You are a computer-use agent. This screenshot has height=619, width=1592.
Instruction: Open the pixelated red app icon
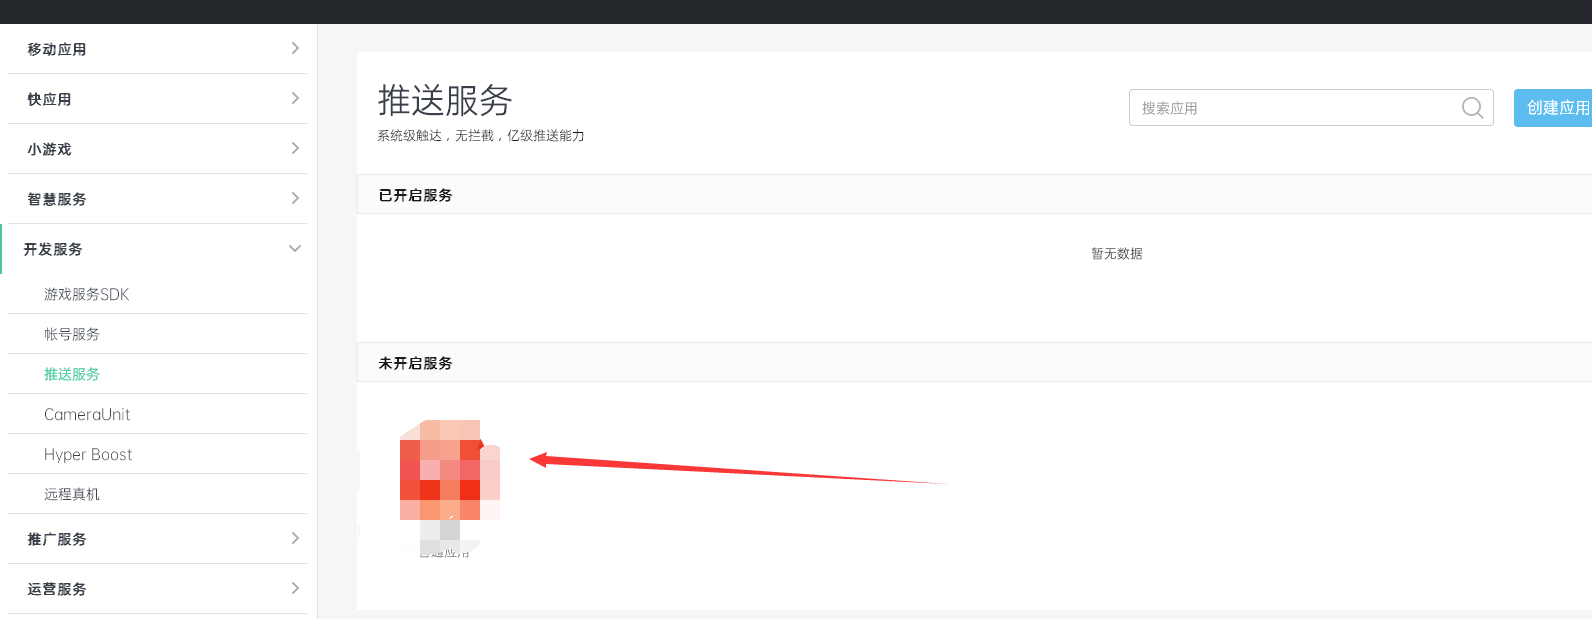[x=450, y=470]
